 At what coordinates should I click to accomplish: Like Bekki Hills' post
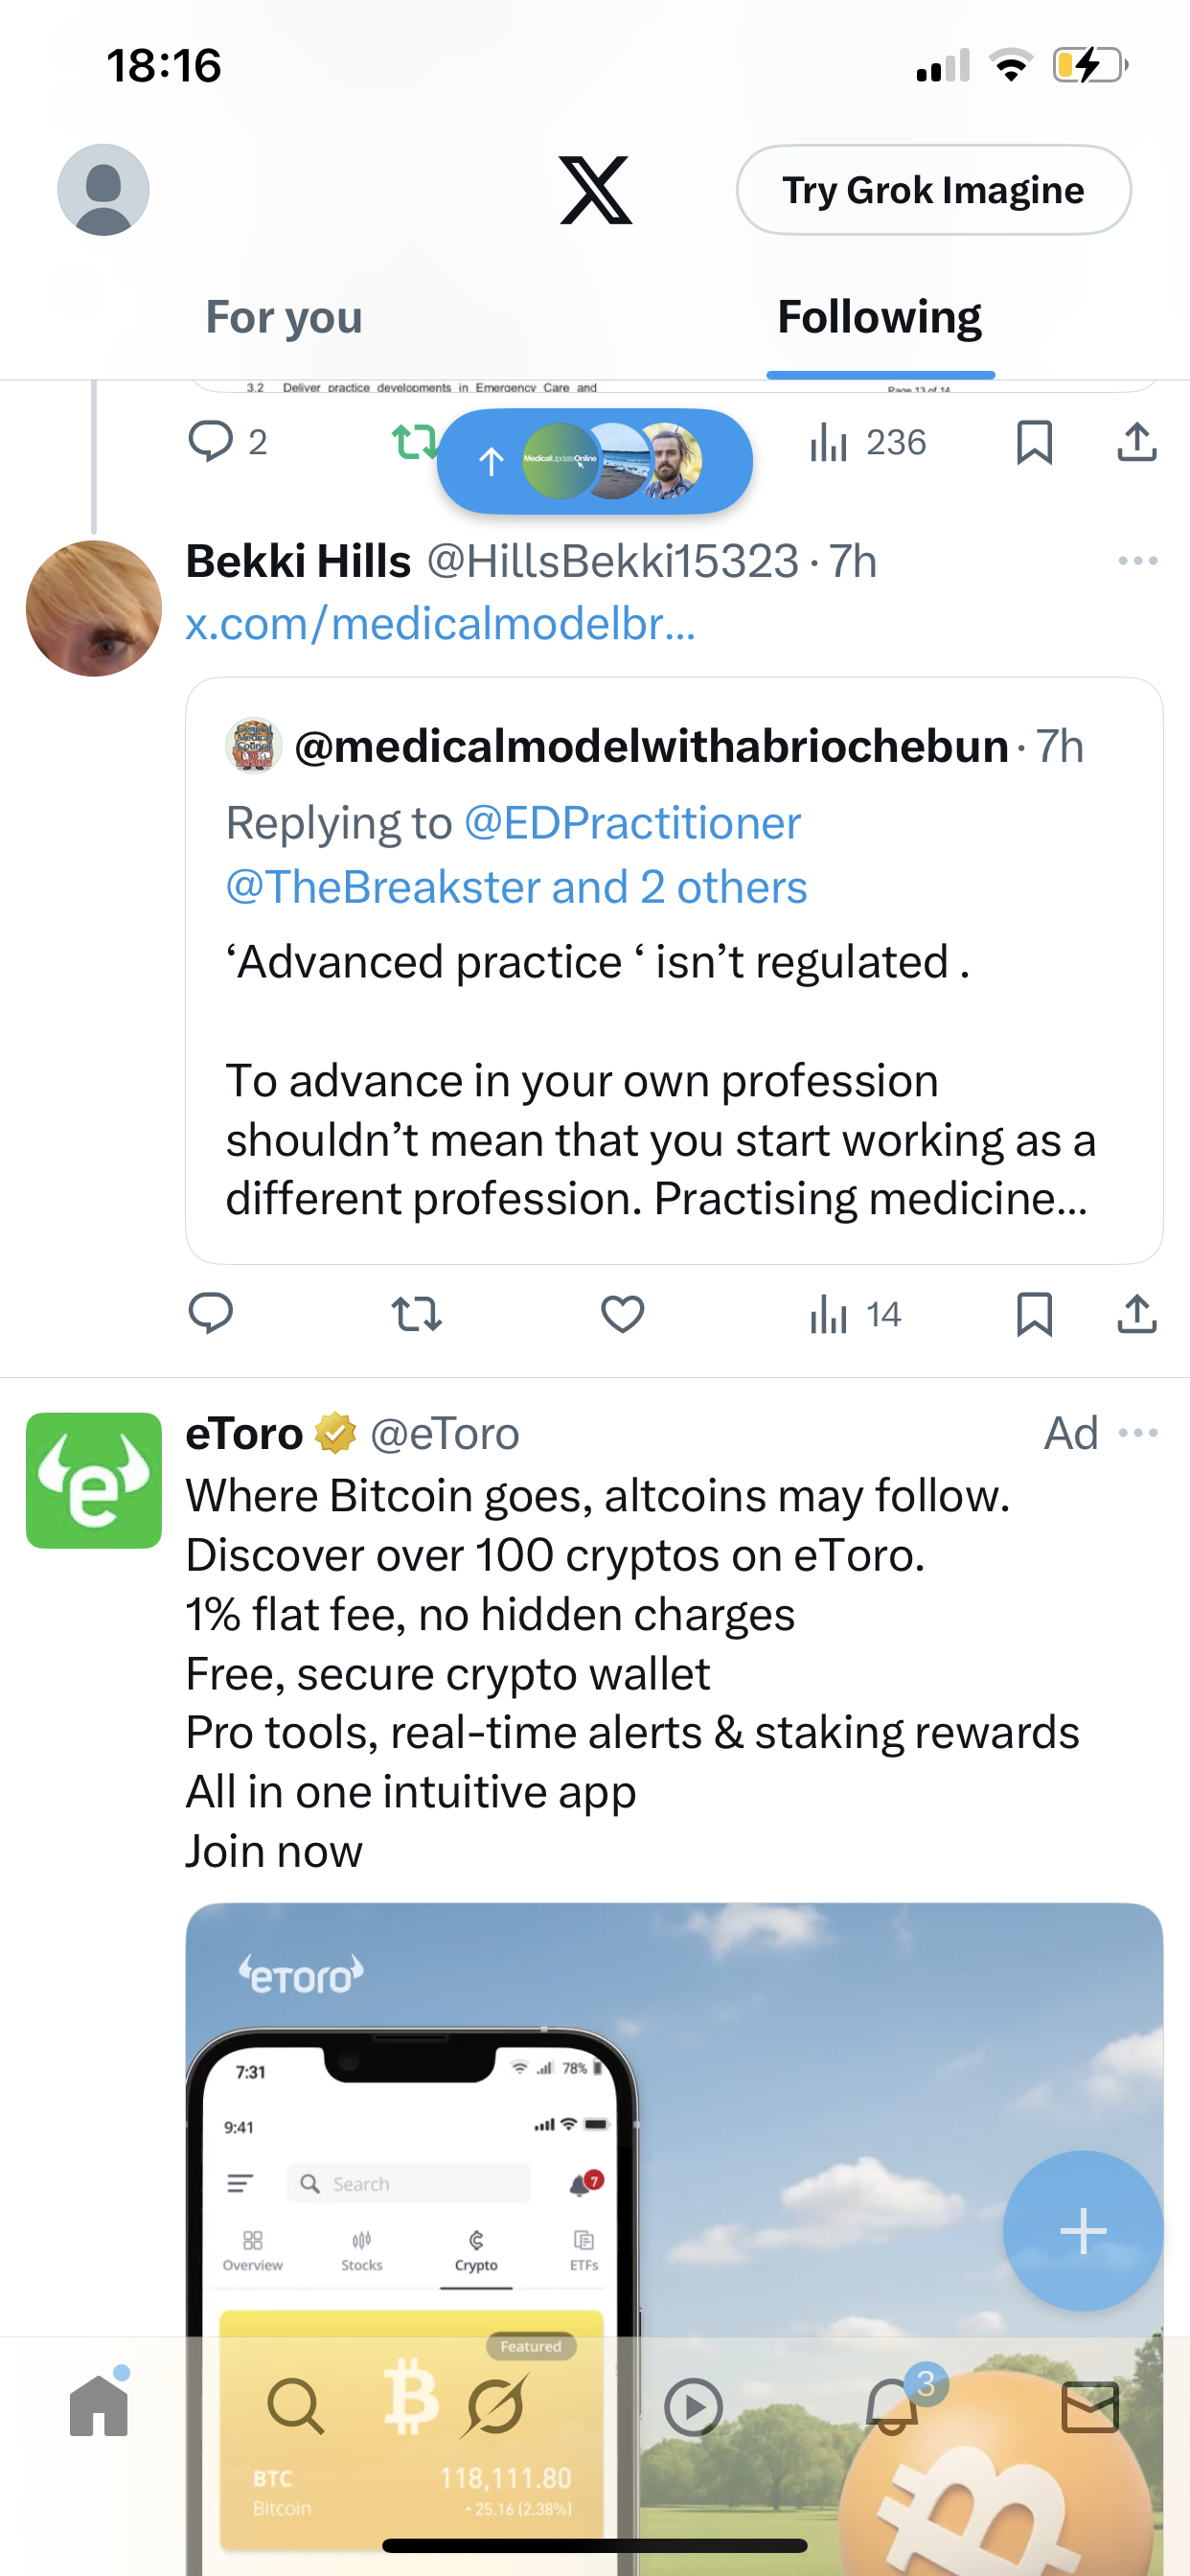tap(622, 1314)
